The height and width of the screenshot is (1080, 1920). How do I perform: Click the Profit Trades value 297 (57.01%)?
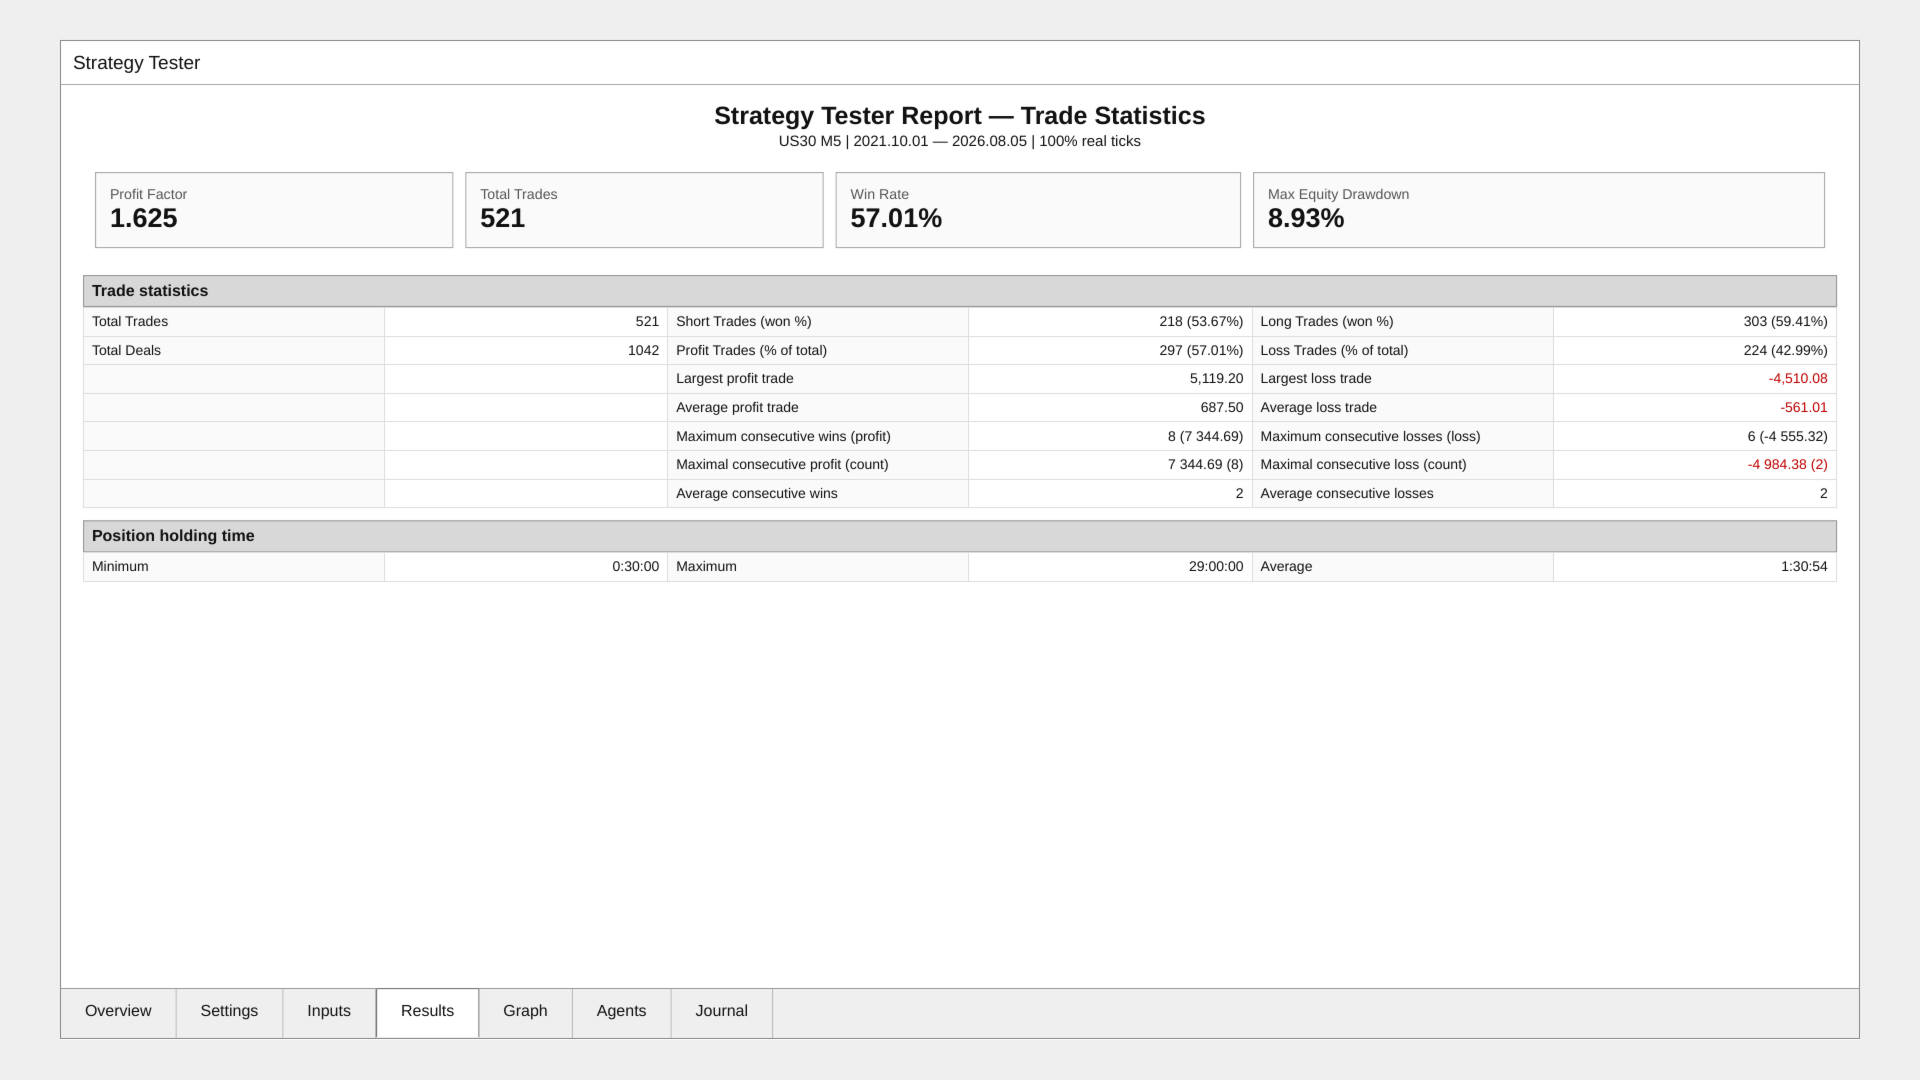click(1201, 350)
